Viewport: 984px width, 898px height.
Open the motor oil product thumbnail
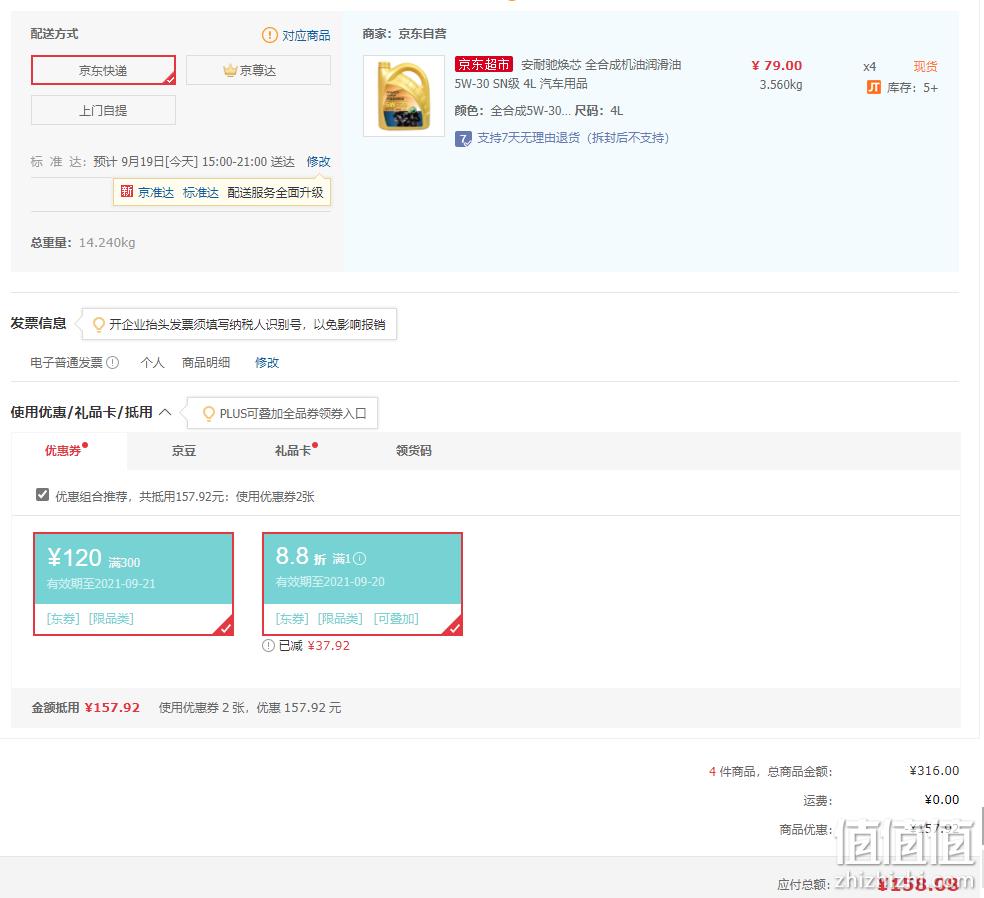tap(404, 96)
